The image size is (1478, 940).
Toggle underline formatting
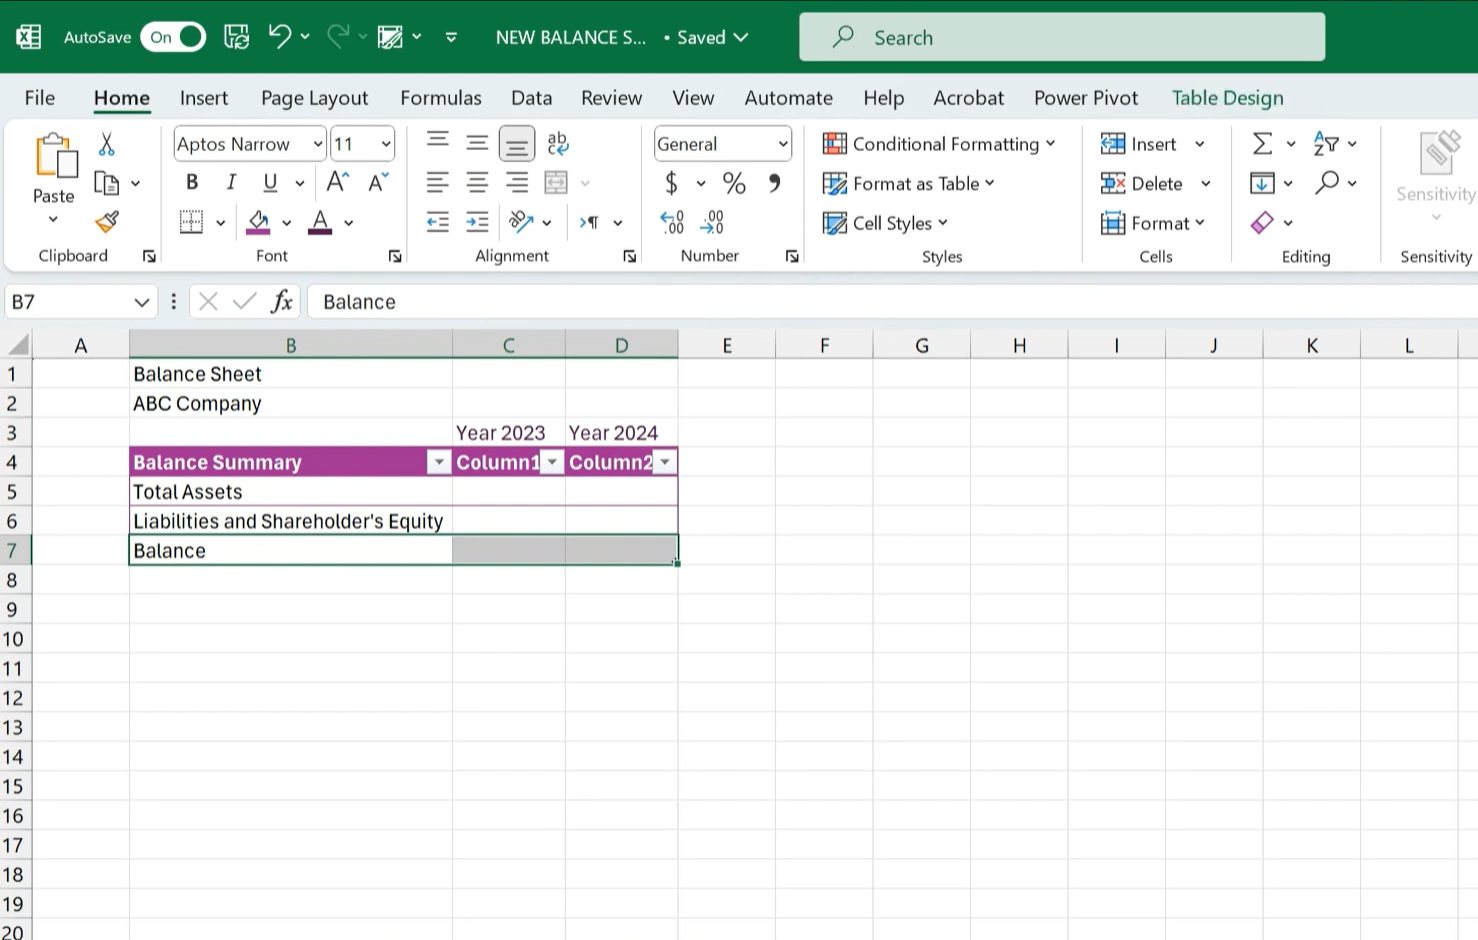coord(270,182)
